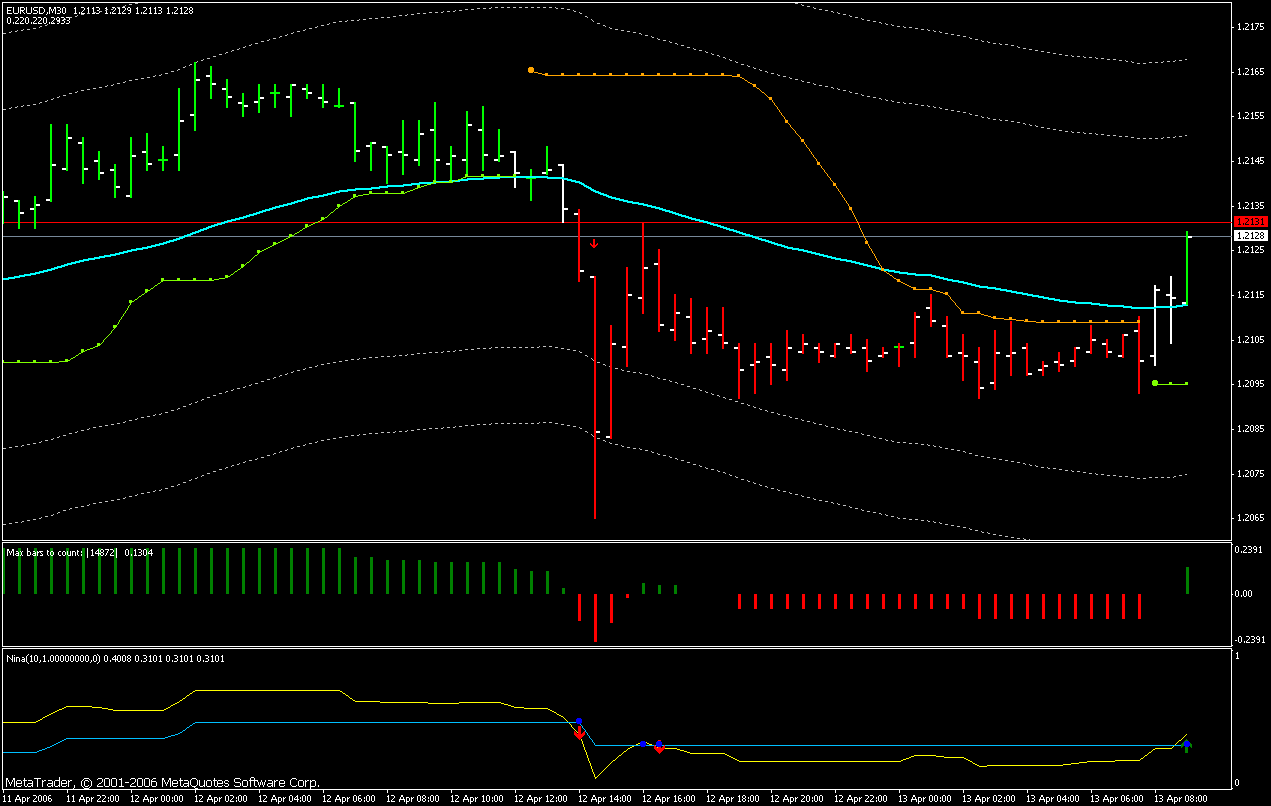Click the green up arrow in Nina window
1271x806 pixels.
(x=1187, y=746)
